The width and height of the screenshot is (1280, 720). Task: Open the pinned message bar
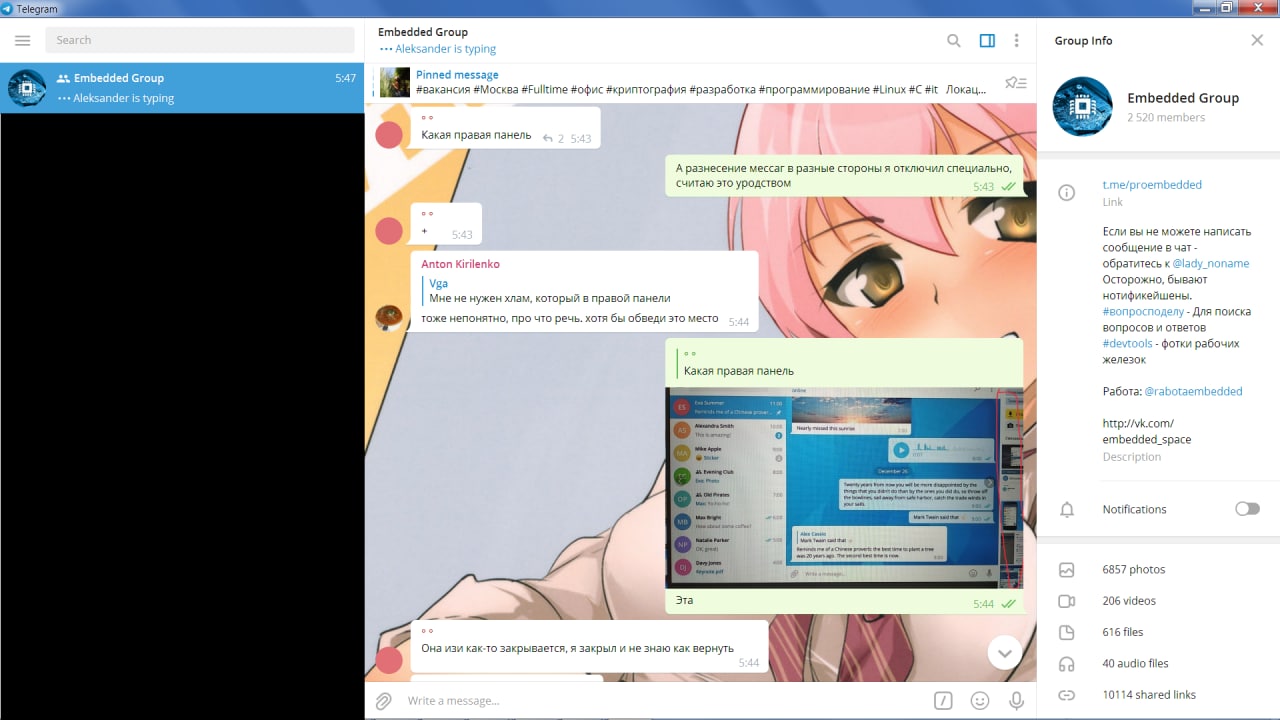[700, 82]
